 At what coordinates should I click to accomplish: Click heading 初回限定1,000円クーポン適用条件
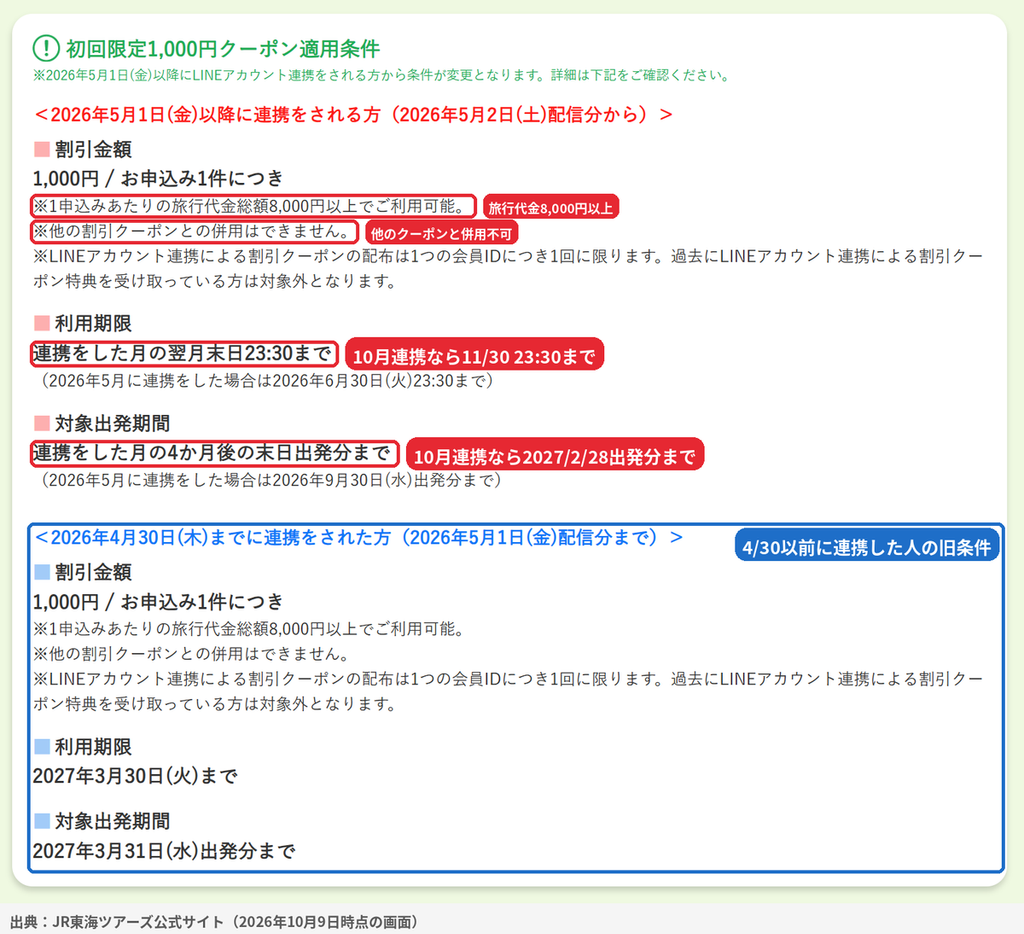[x=223, y=49]
